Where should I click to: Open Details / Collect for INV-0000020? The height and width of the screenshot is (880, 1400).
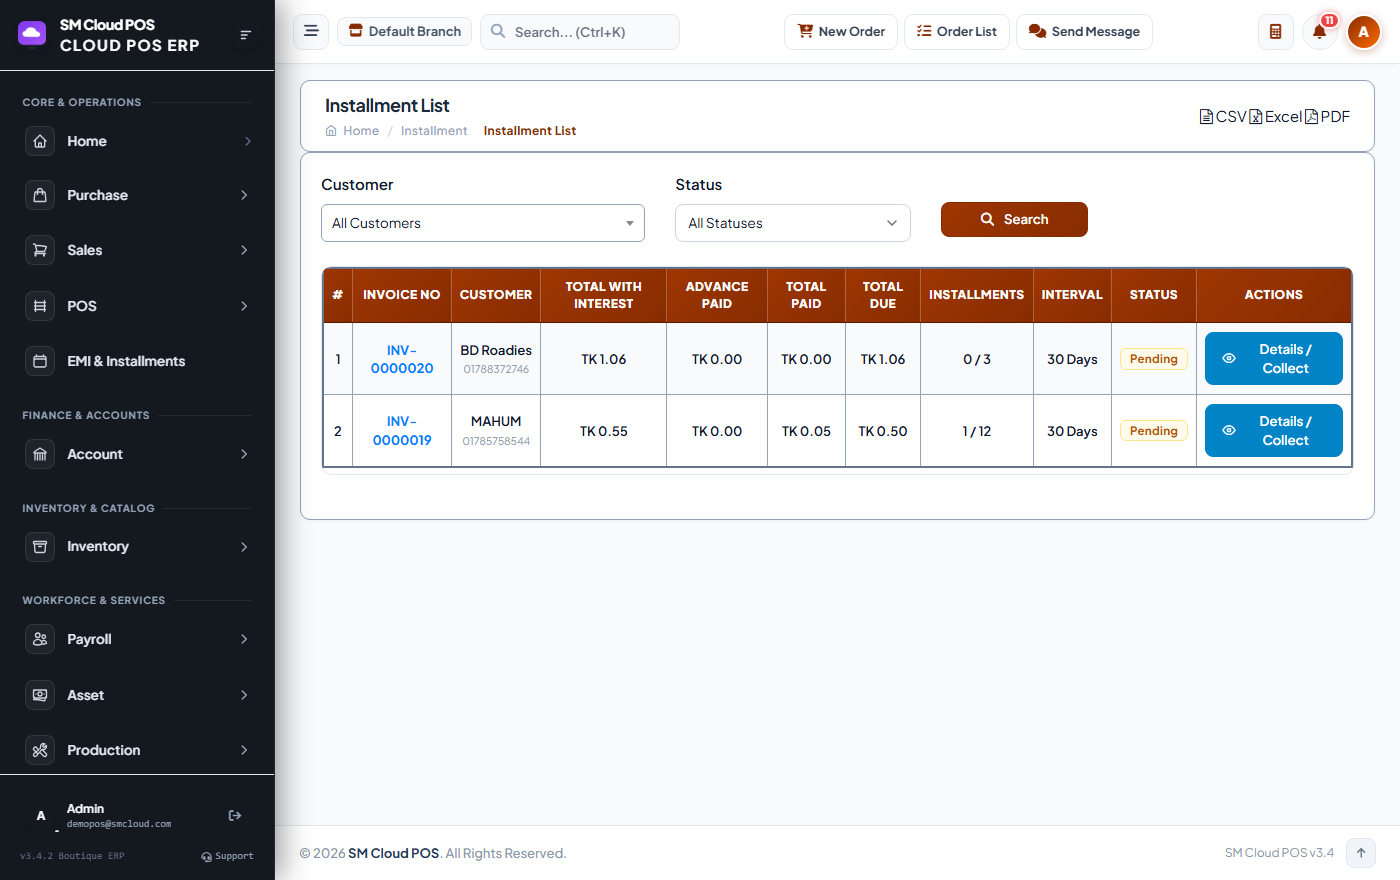1274,359
